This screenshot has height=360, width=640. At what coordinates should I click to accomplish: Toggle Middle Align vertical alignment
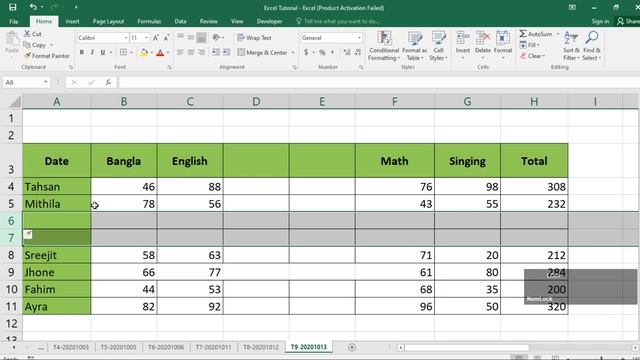191,38
